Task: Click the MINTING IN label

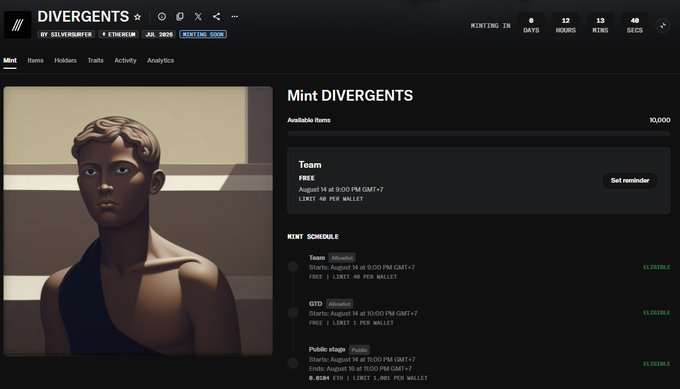Action: click(x=490, y=26)
